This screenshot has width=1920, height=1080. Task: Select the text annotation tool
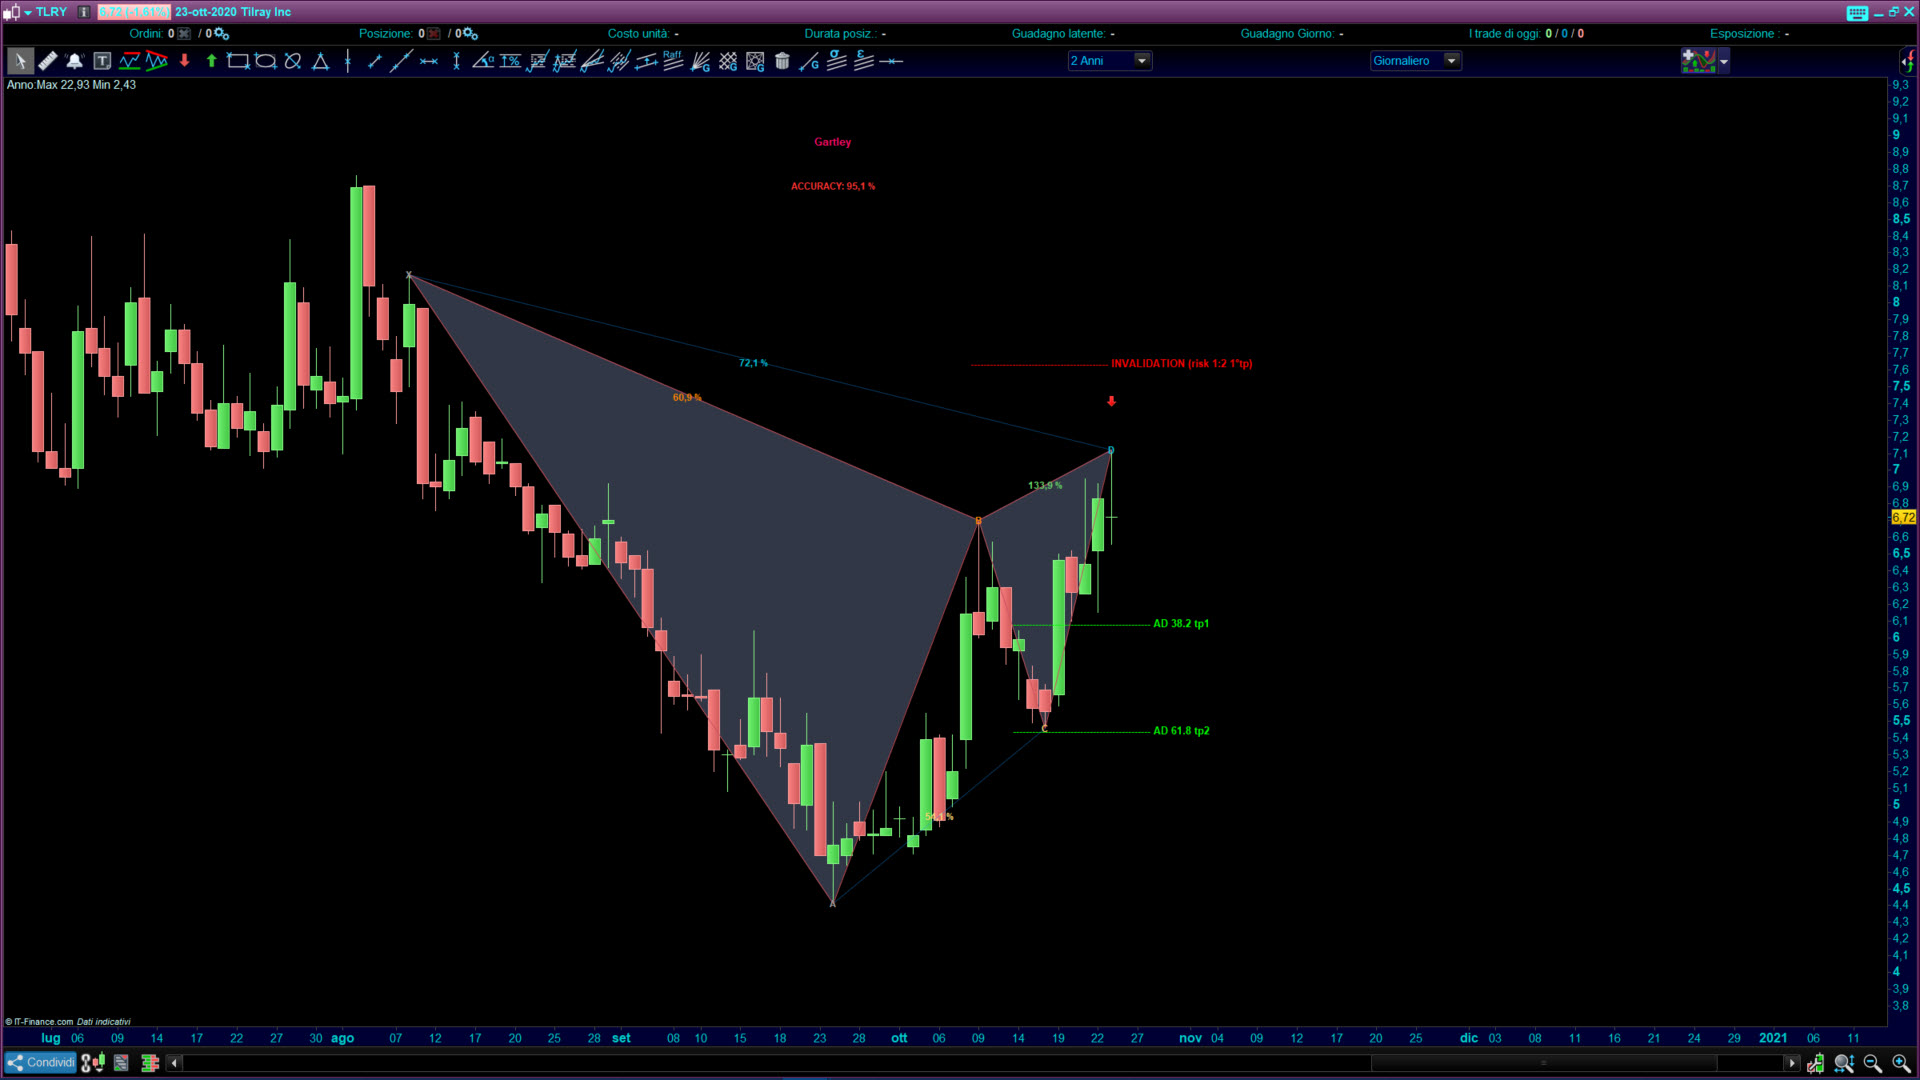pos(102,61)
